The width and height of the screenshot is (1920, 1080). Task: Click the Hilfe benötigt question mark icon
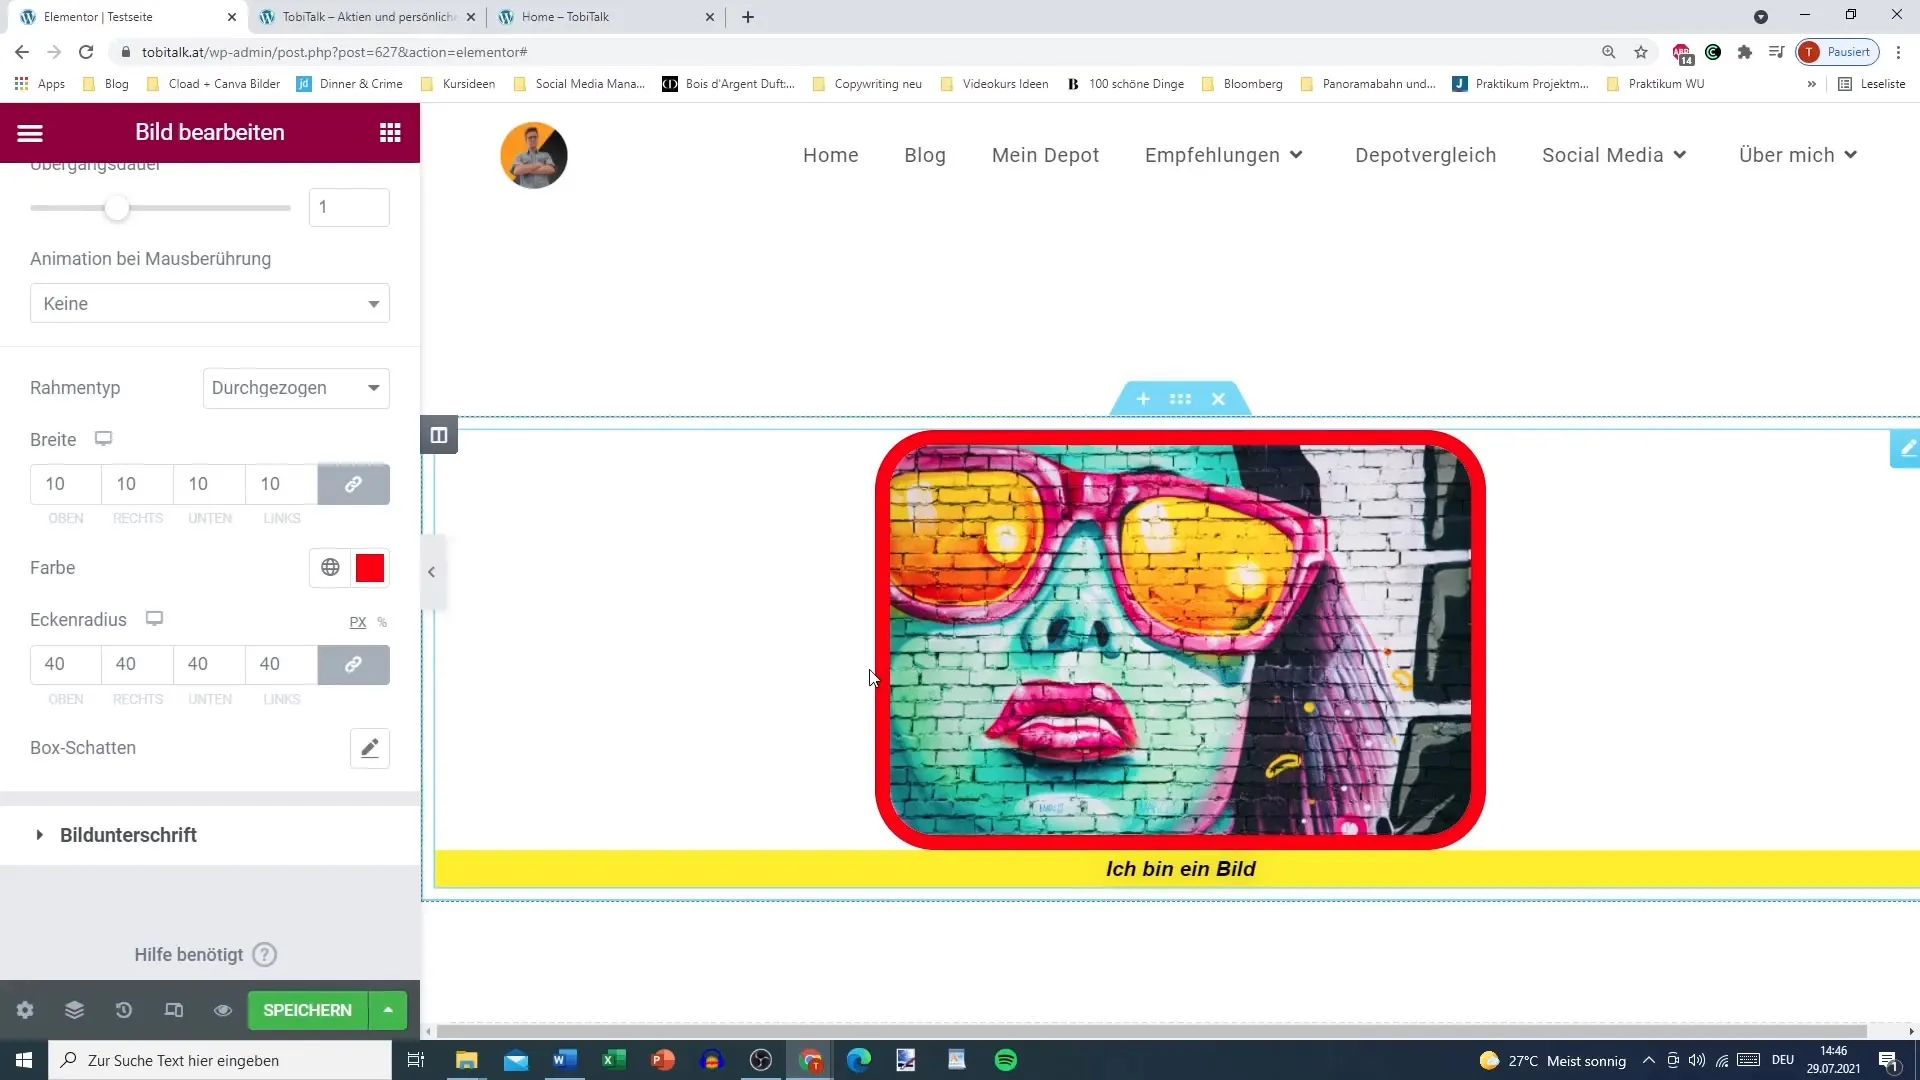[264, 955]
